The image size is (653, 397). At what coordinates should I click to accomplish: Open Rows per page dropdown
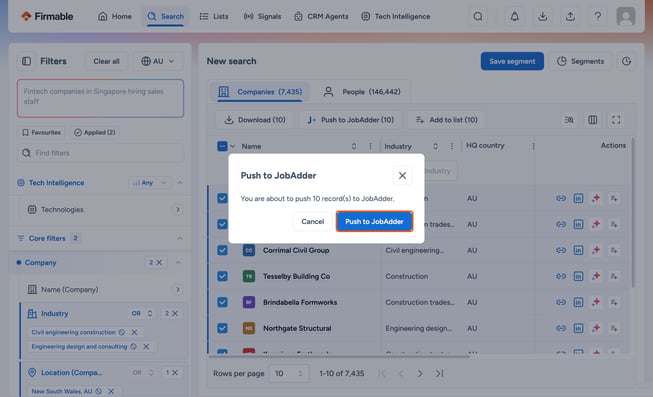(x=289, y=373)
